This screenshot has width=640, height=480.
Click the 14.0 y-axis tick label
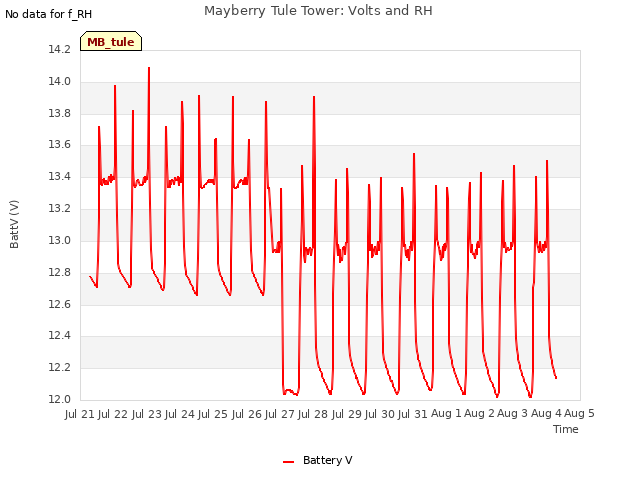pyautogui.click(x=59, y=81)
